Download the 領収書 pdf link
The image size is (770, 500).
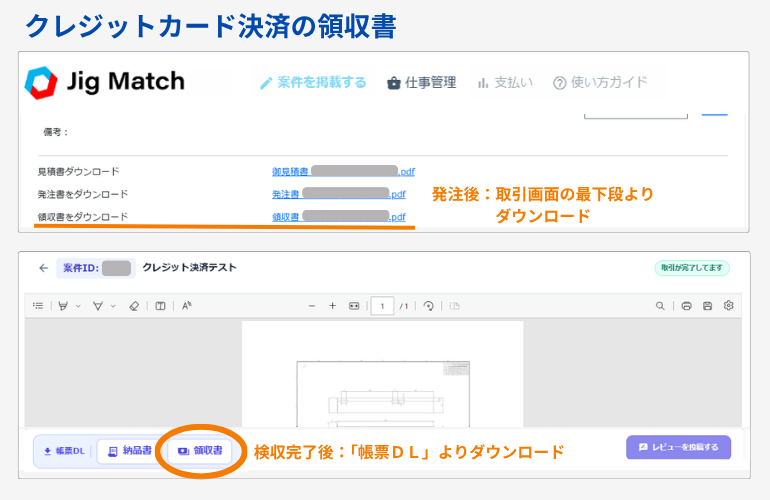(339, 217)
